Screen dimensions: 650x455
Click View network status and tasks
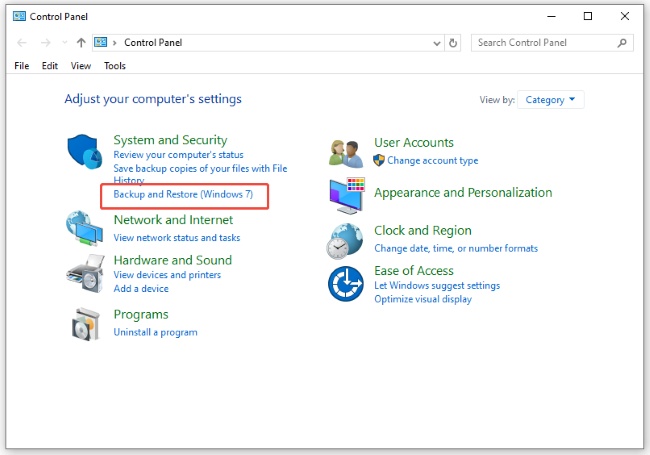(x=177, y=238)
